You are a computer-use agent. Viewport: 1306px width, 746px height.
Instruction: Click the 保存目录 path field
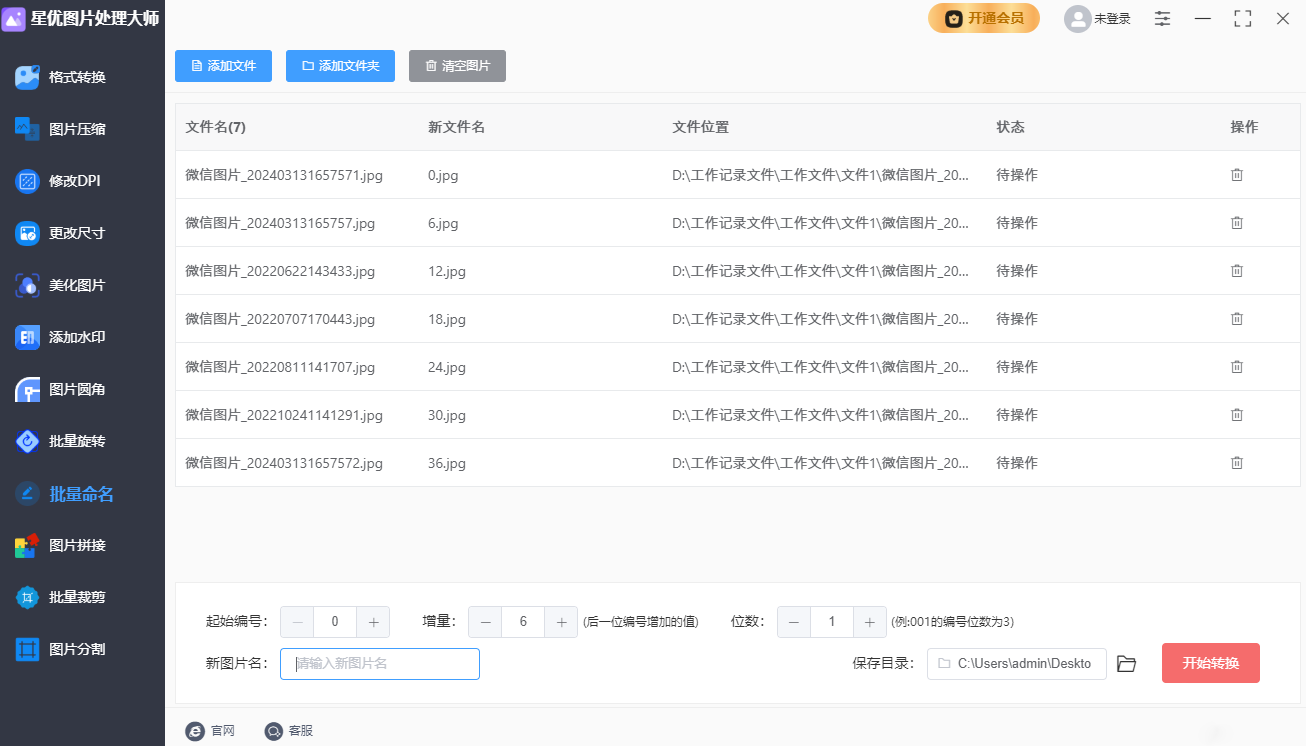click(x=1017, y=664)
